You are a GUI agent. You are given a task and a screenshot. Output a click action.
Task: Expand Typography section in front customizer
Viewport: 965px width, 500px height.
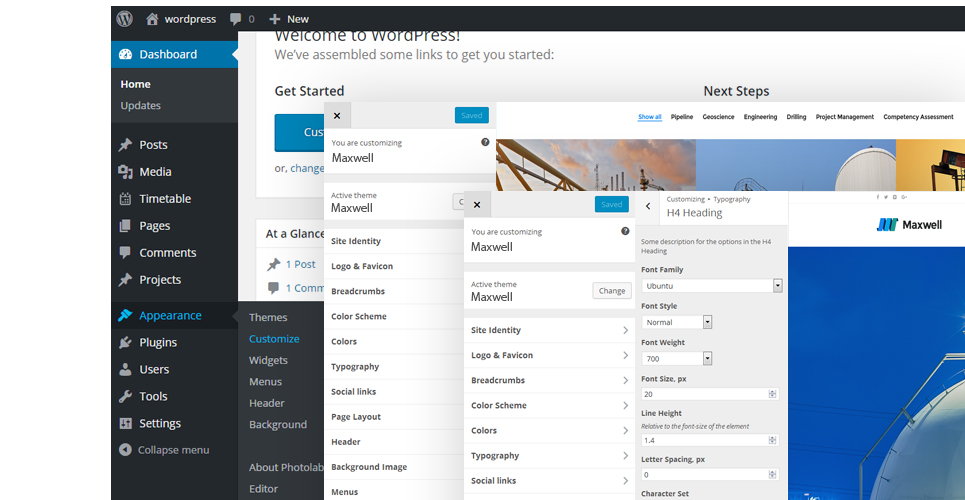tap(549, 456)
